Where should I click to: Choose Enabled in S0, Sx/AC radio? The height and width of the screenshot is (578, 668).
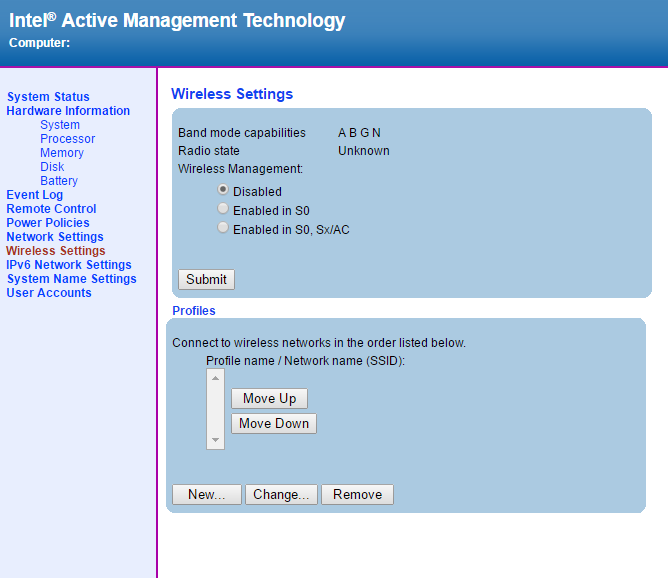coord(223,228)
